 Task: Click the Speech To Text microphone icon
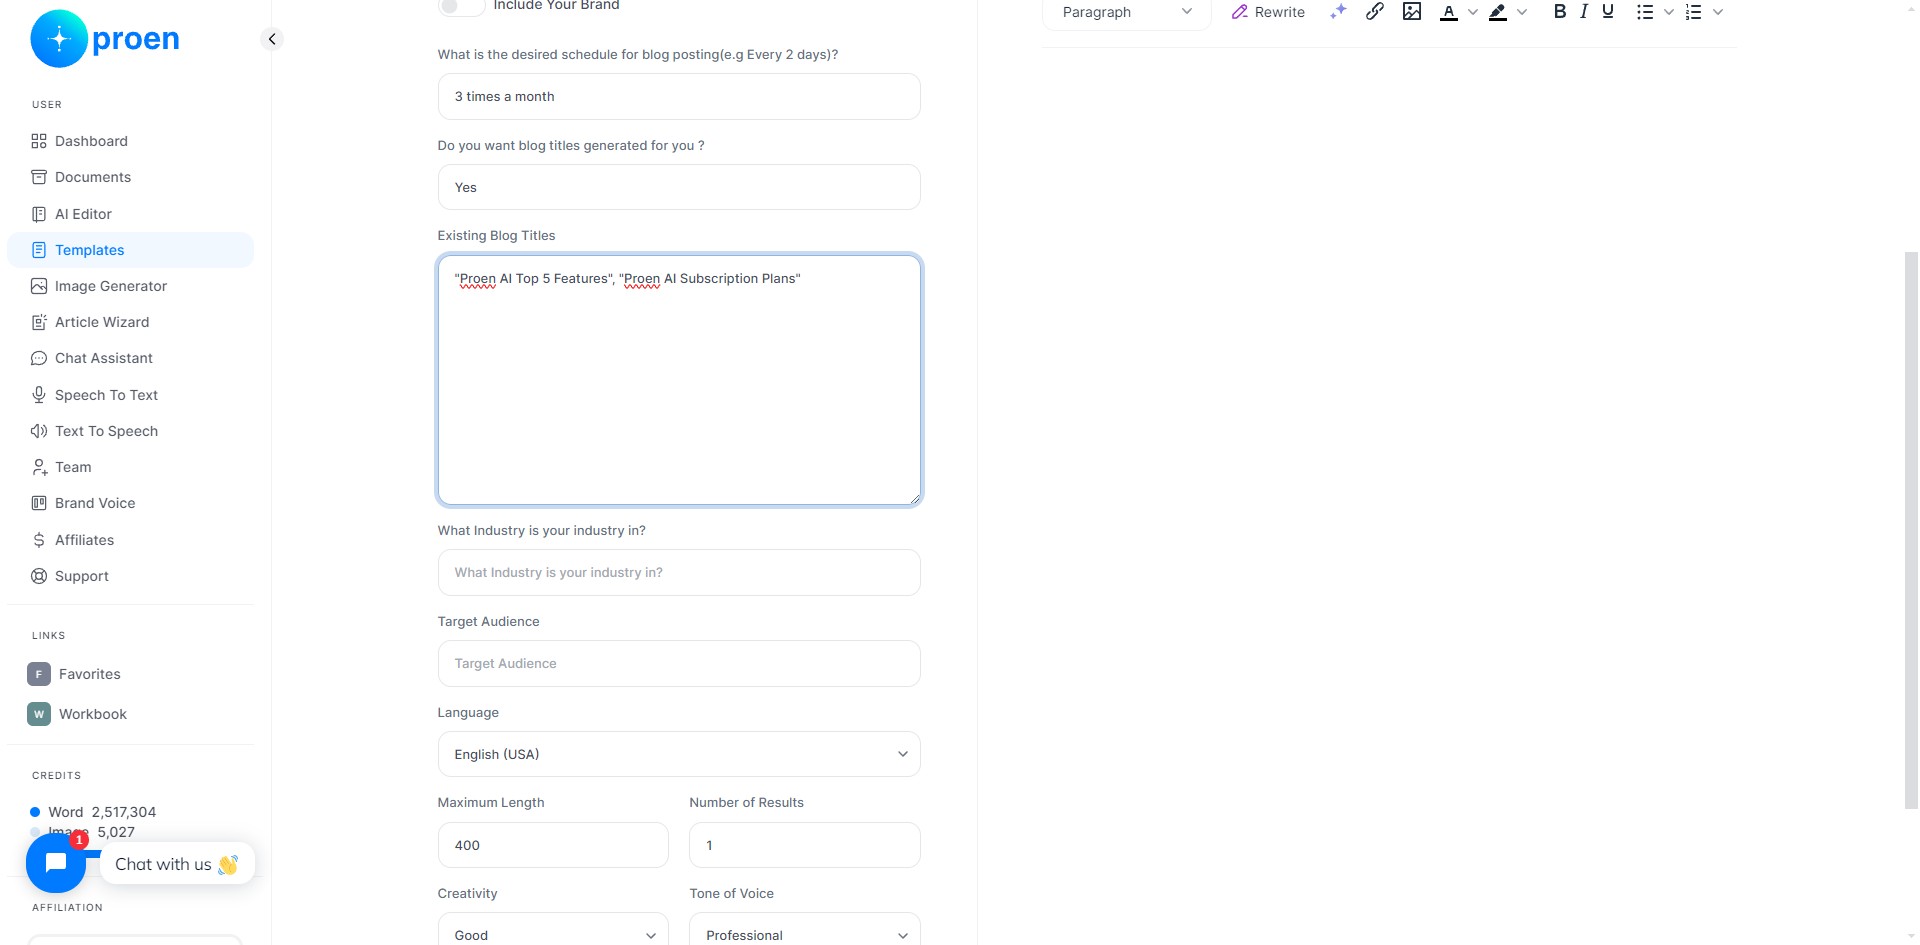click(x=39, y=395)
